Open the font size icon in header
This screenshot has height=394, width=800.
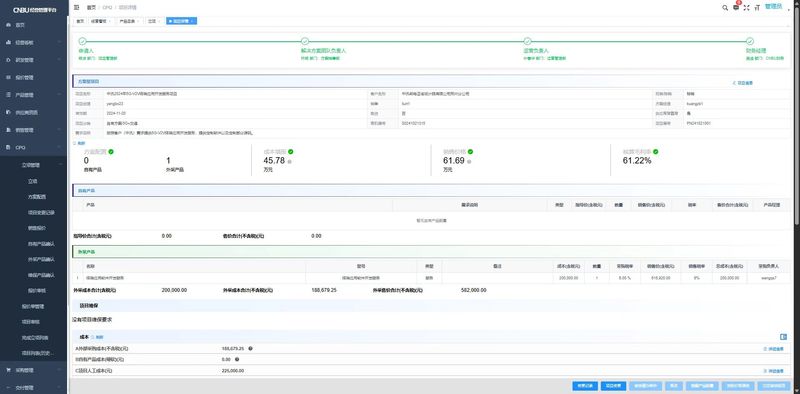click(757, 8)
